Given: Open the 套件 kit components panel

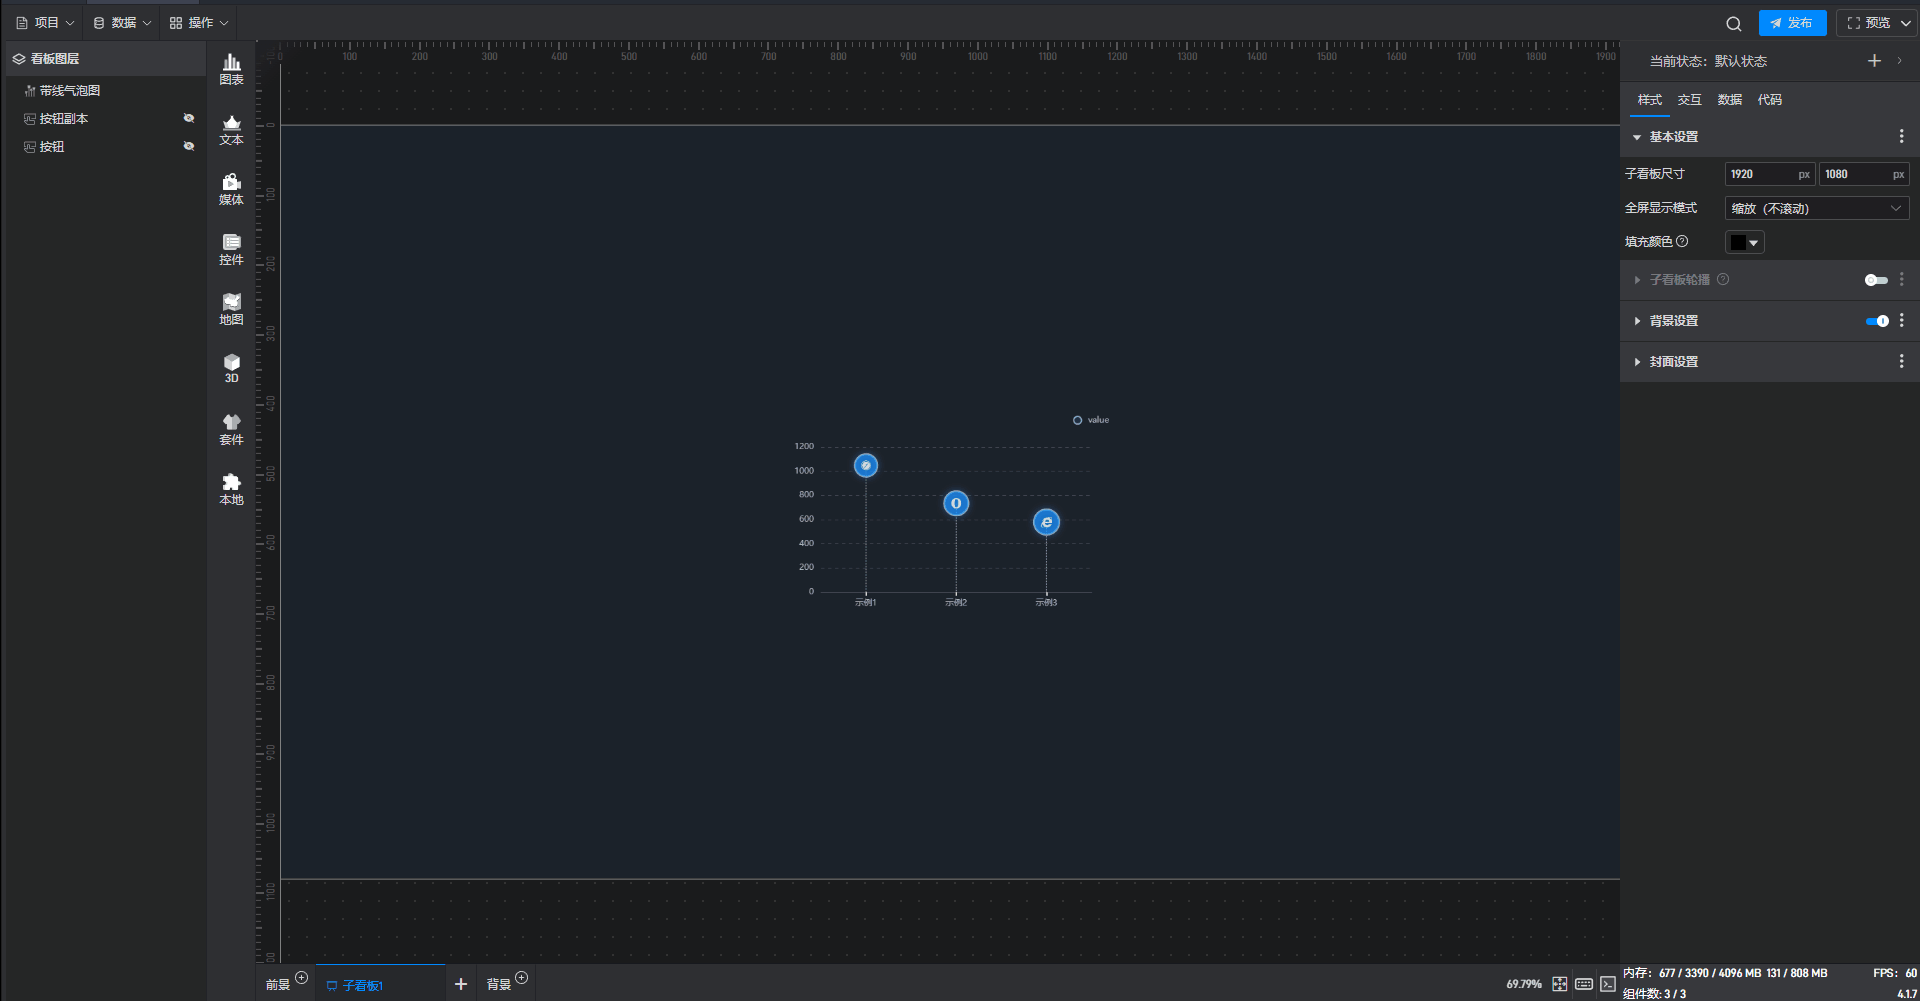Looking at the screenshot, I should pos(231,429).
